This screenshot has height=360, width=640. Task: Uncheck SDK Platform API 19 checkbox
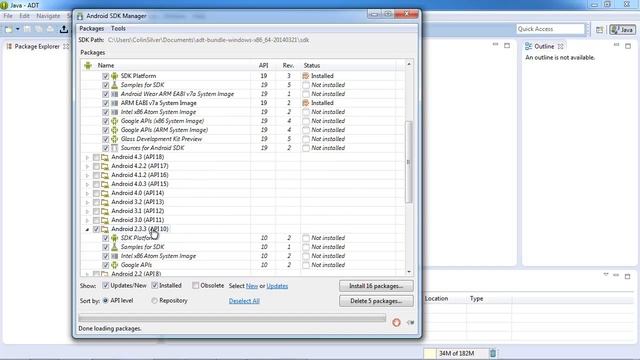point(105,76)
